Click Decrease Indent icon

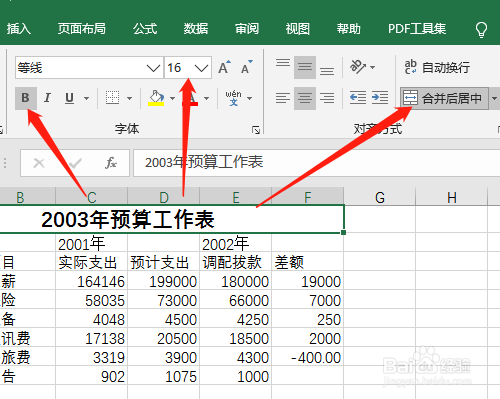(x=358, y=98)
